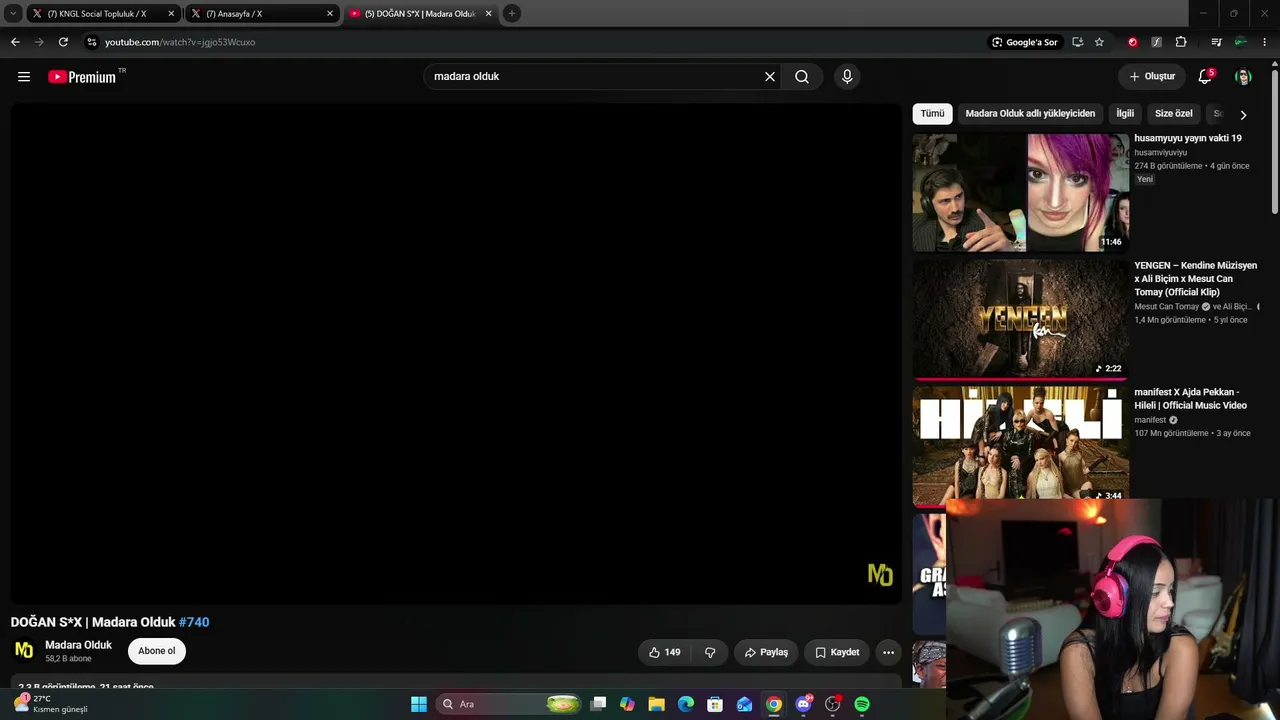
Task: Open Discord from the taskbar
Action: [x=803, y=704]
